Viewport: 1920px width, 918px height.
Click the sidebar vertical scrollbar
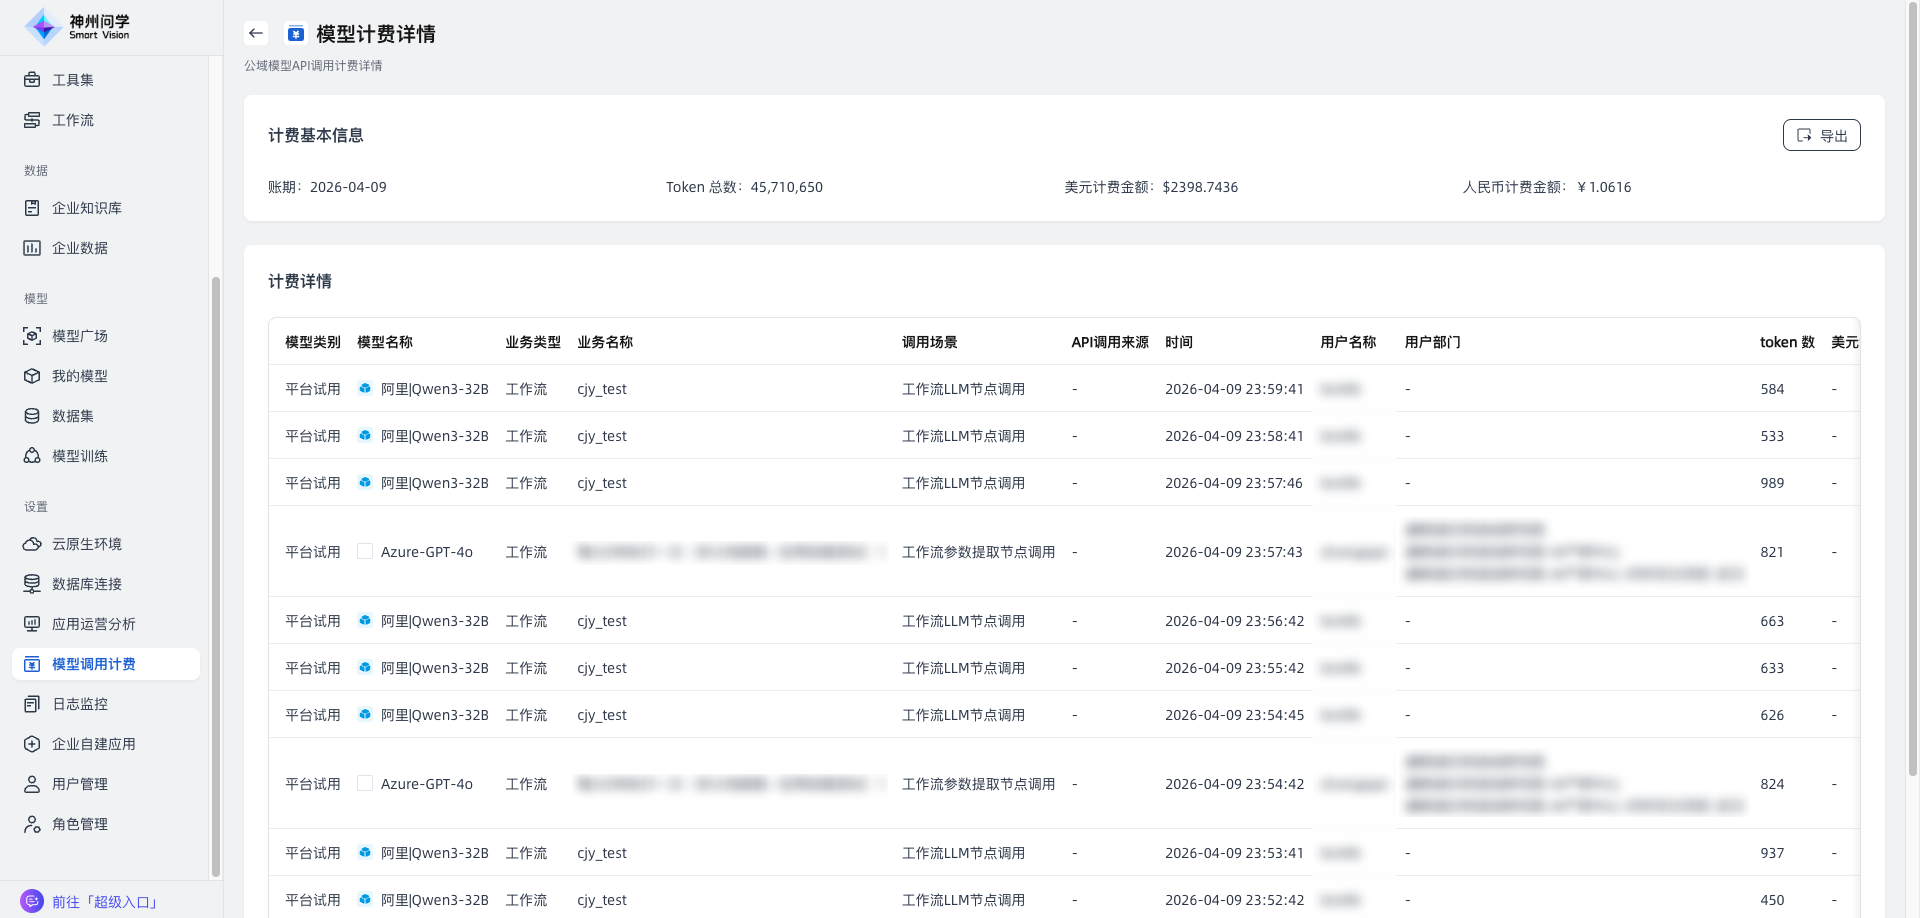(215, 575)
